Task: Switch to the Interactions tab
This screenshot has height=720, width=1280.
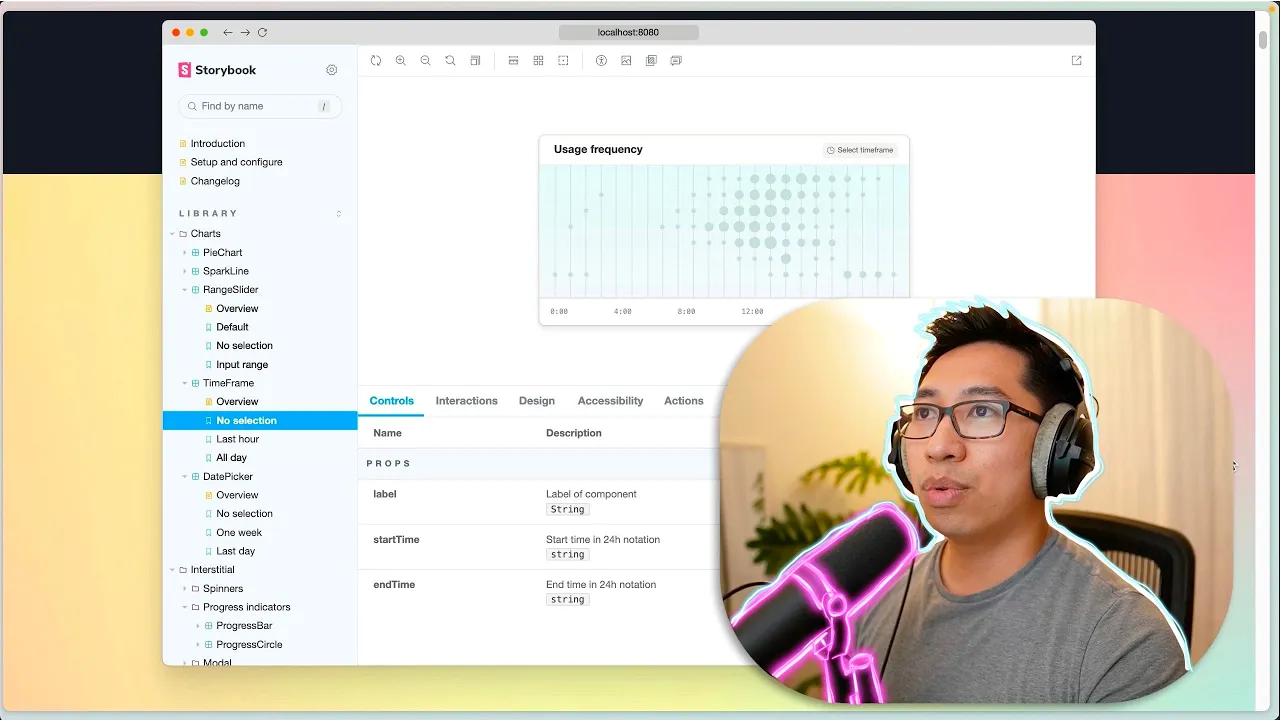Action: pos(466,401)
